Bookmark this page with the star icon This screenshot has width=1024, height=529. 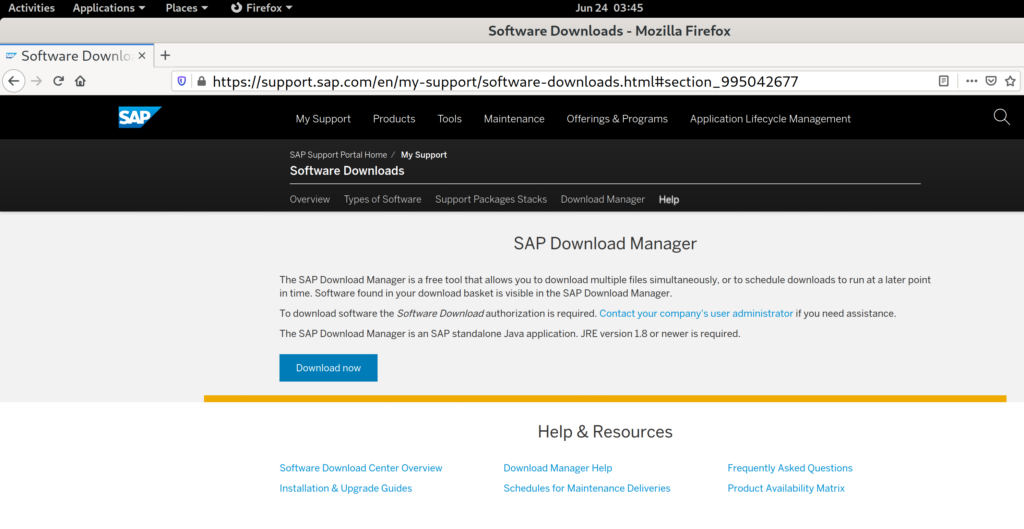(1011, 81)
